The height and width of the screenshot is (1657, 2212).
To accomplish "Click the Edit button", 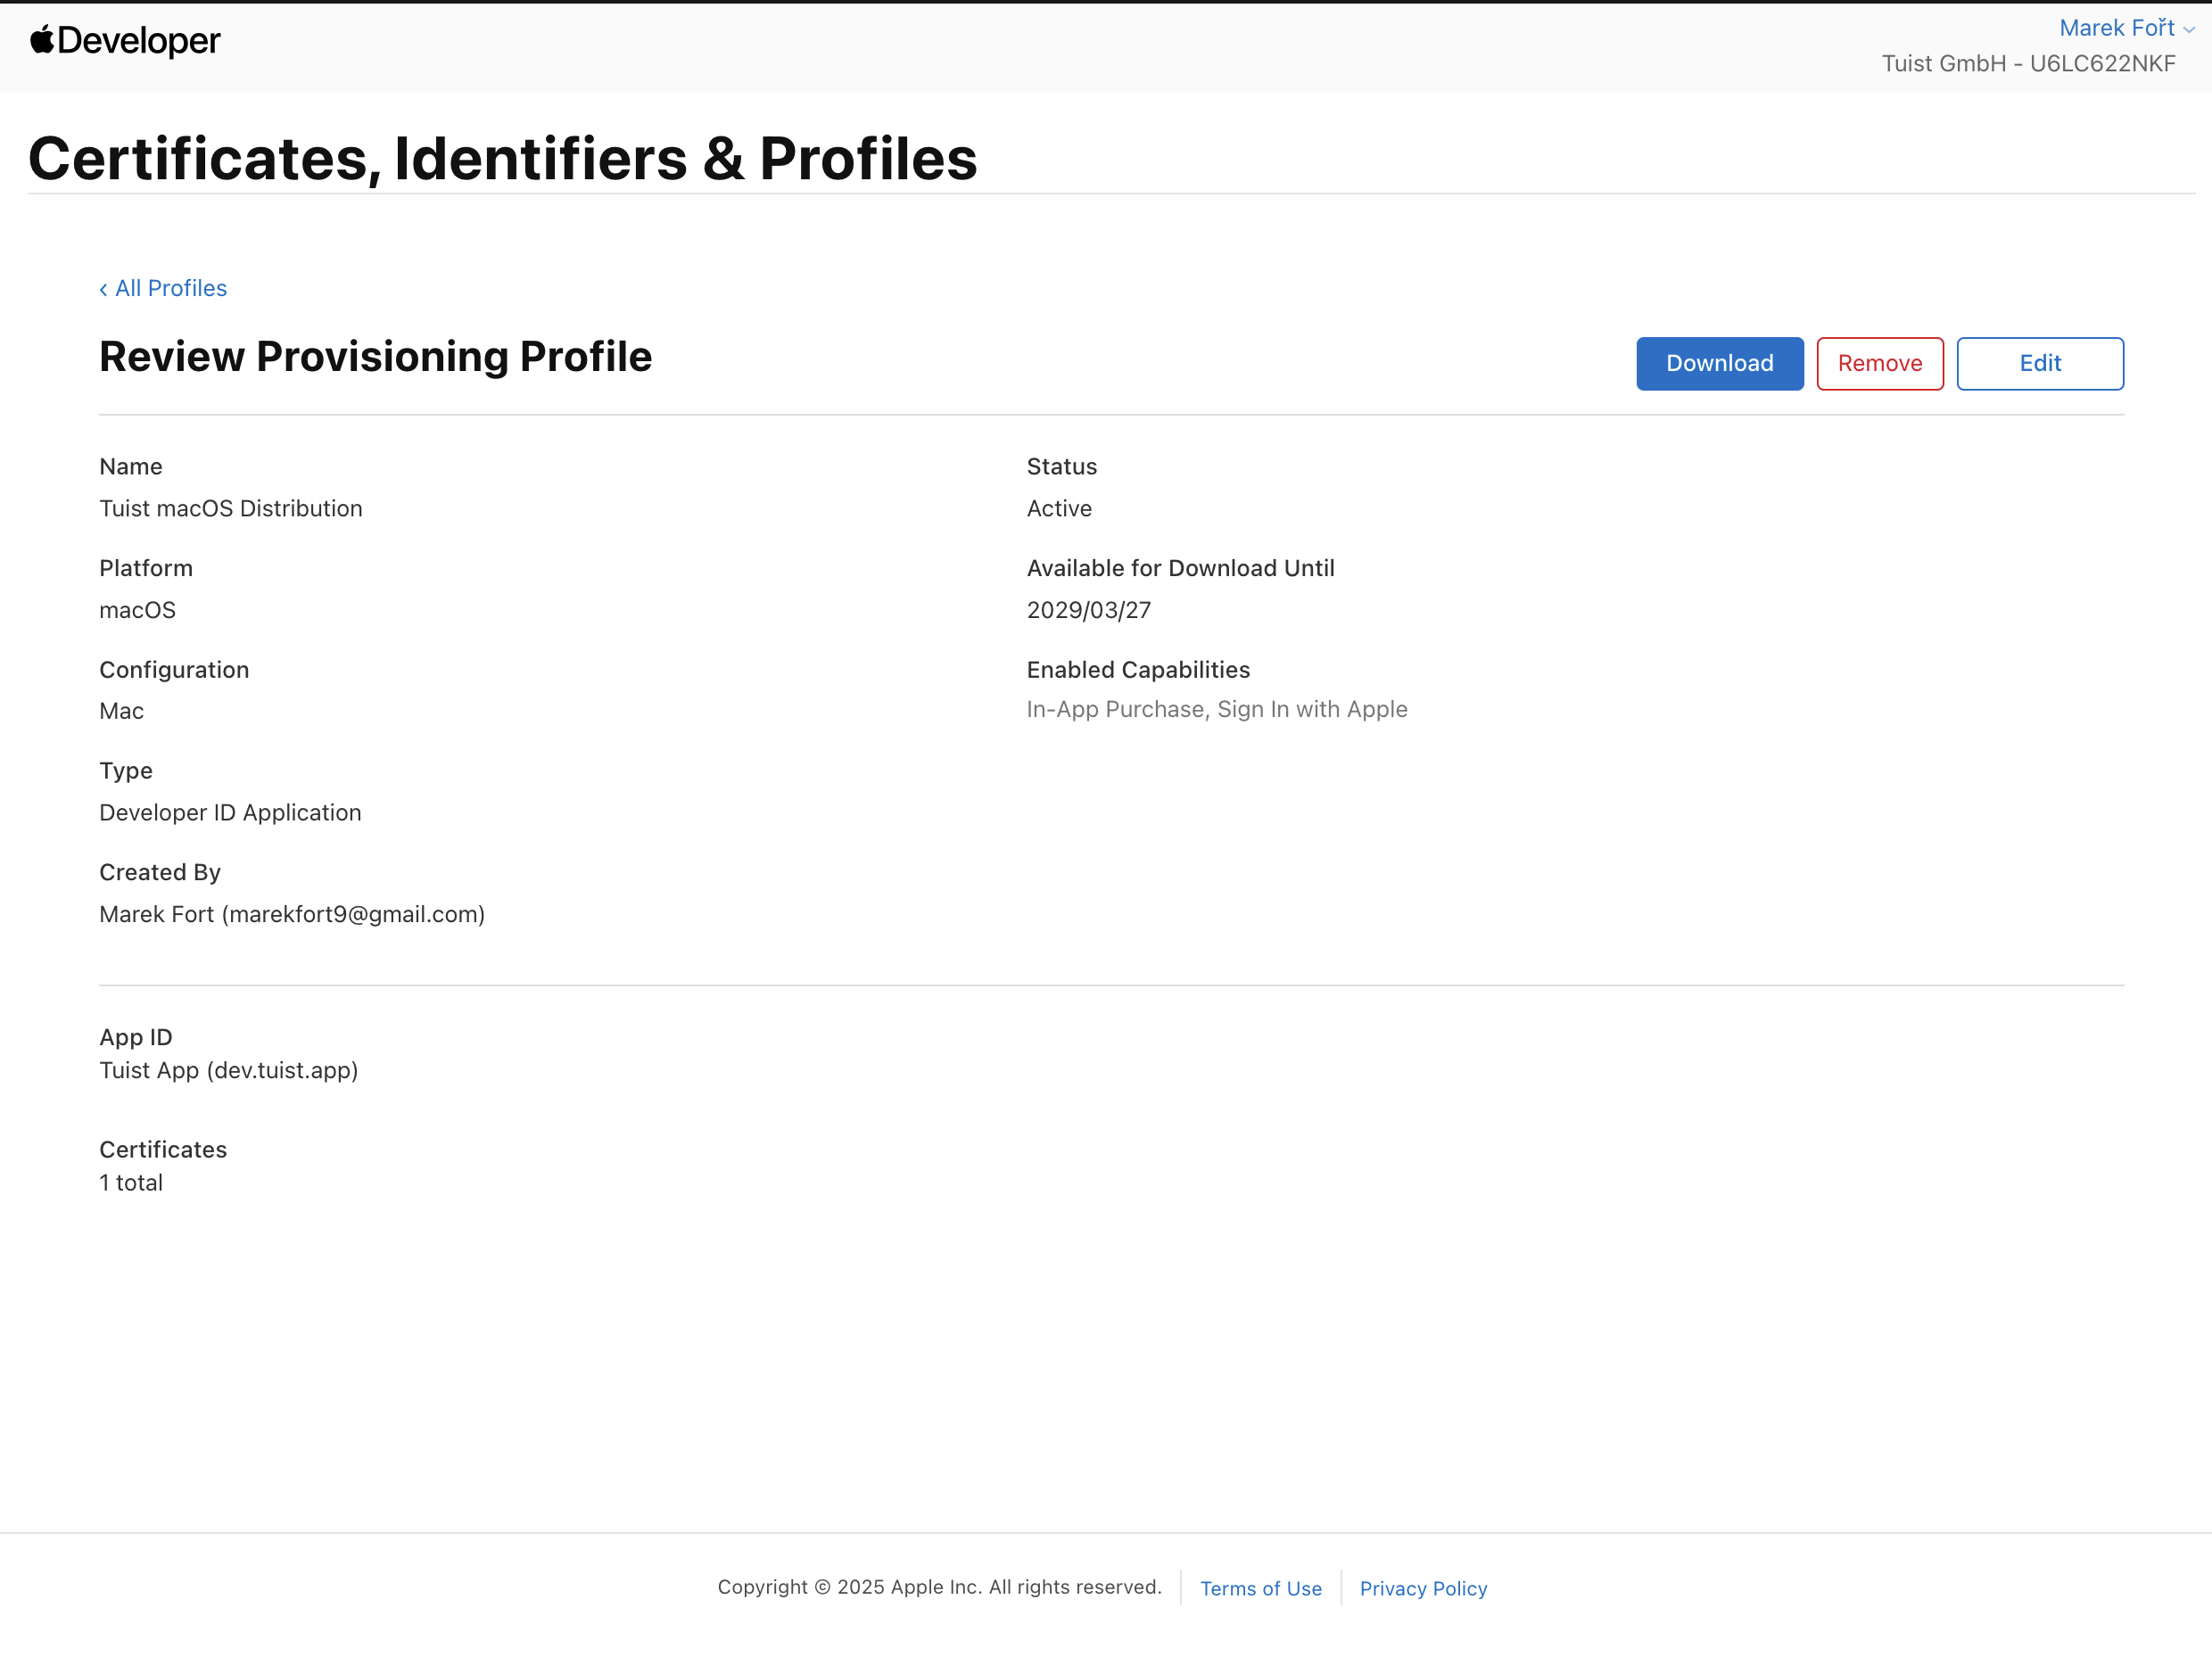I will pos(2039,363).
